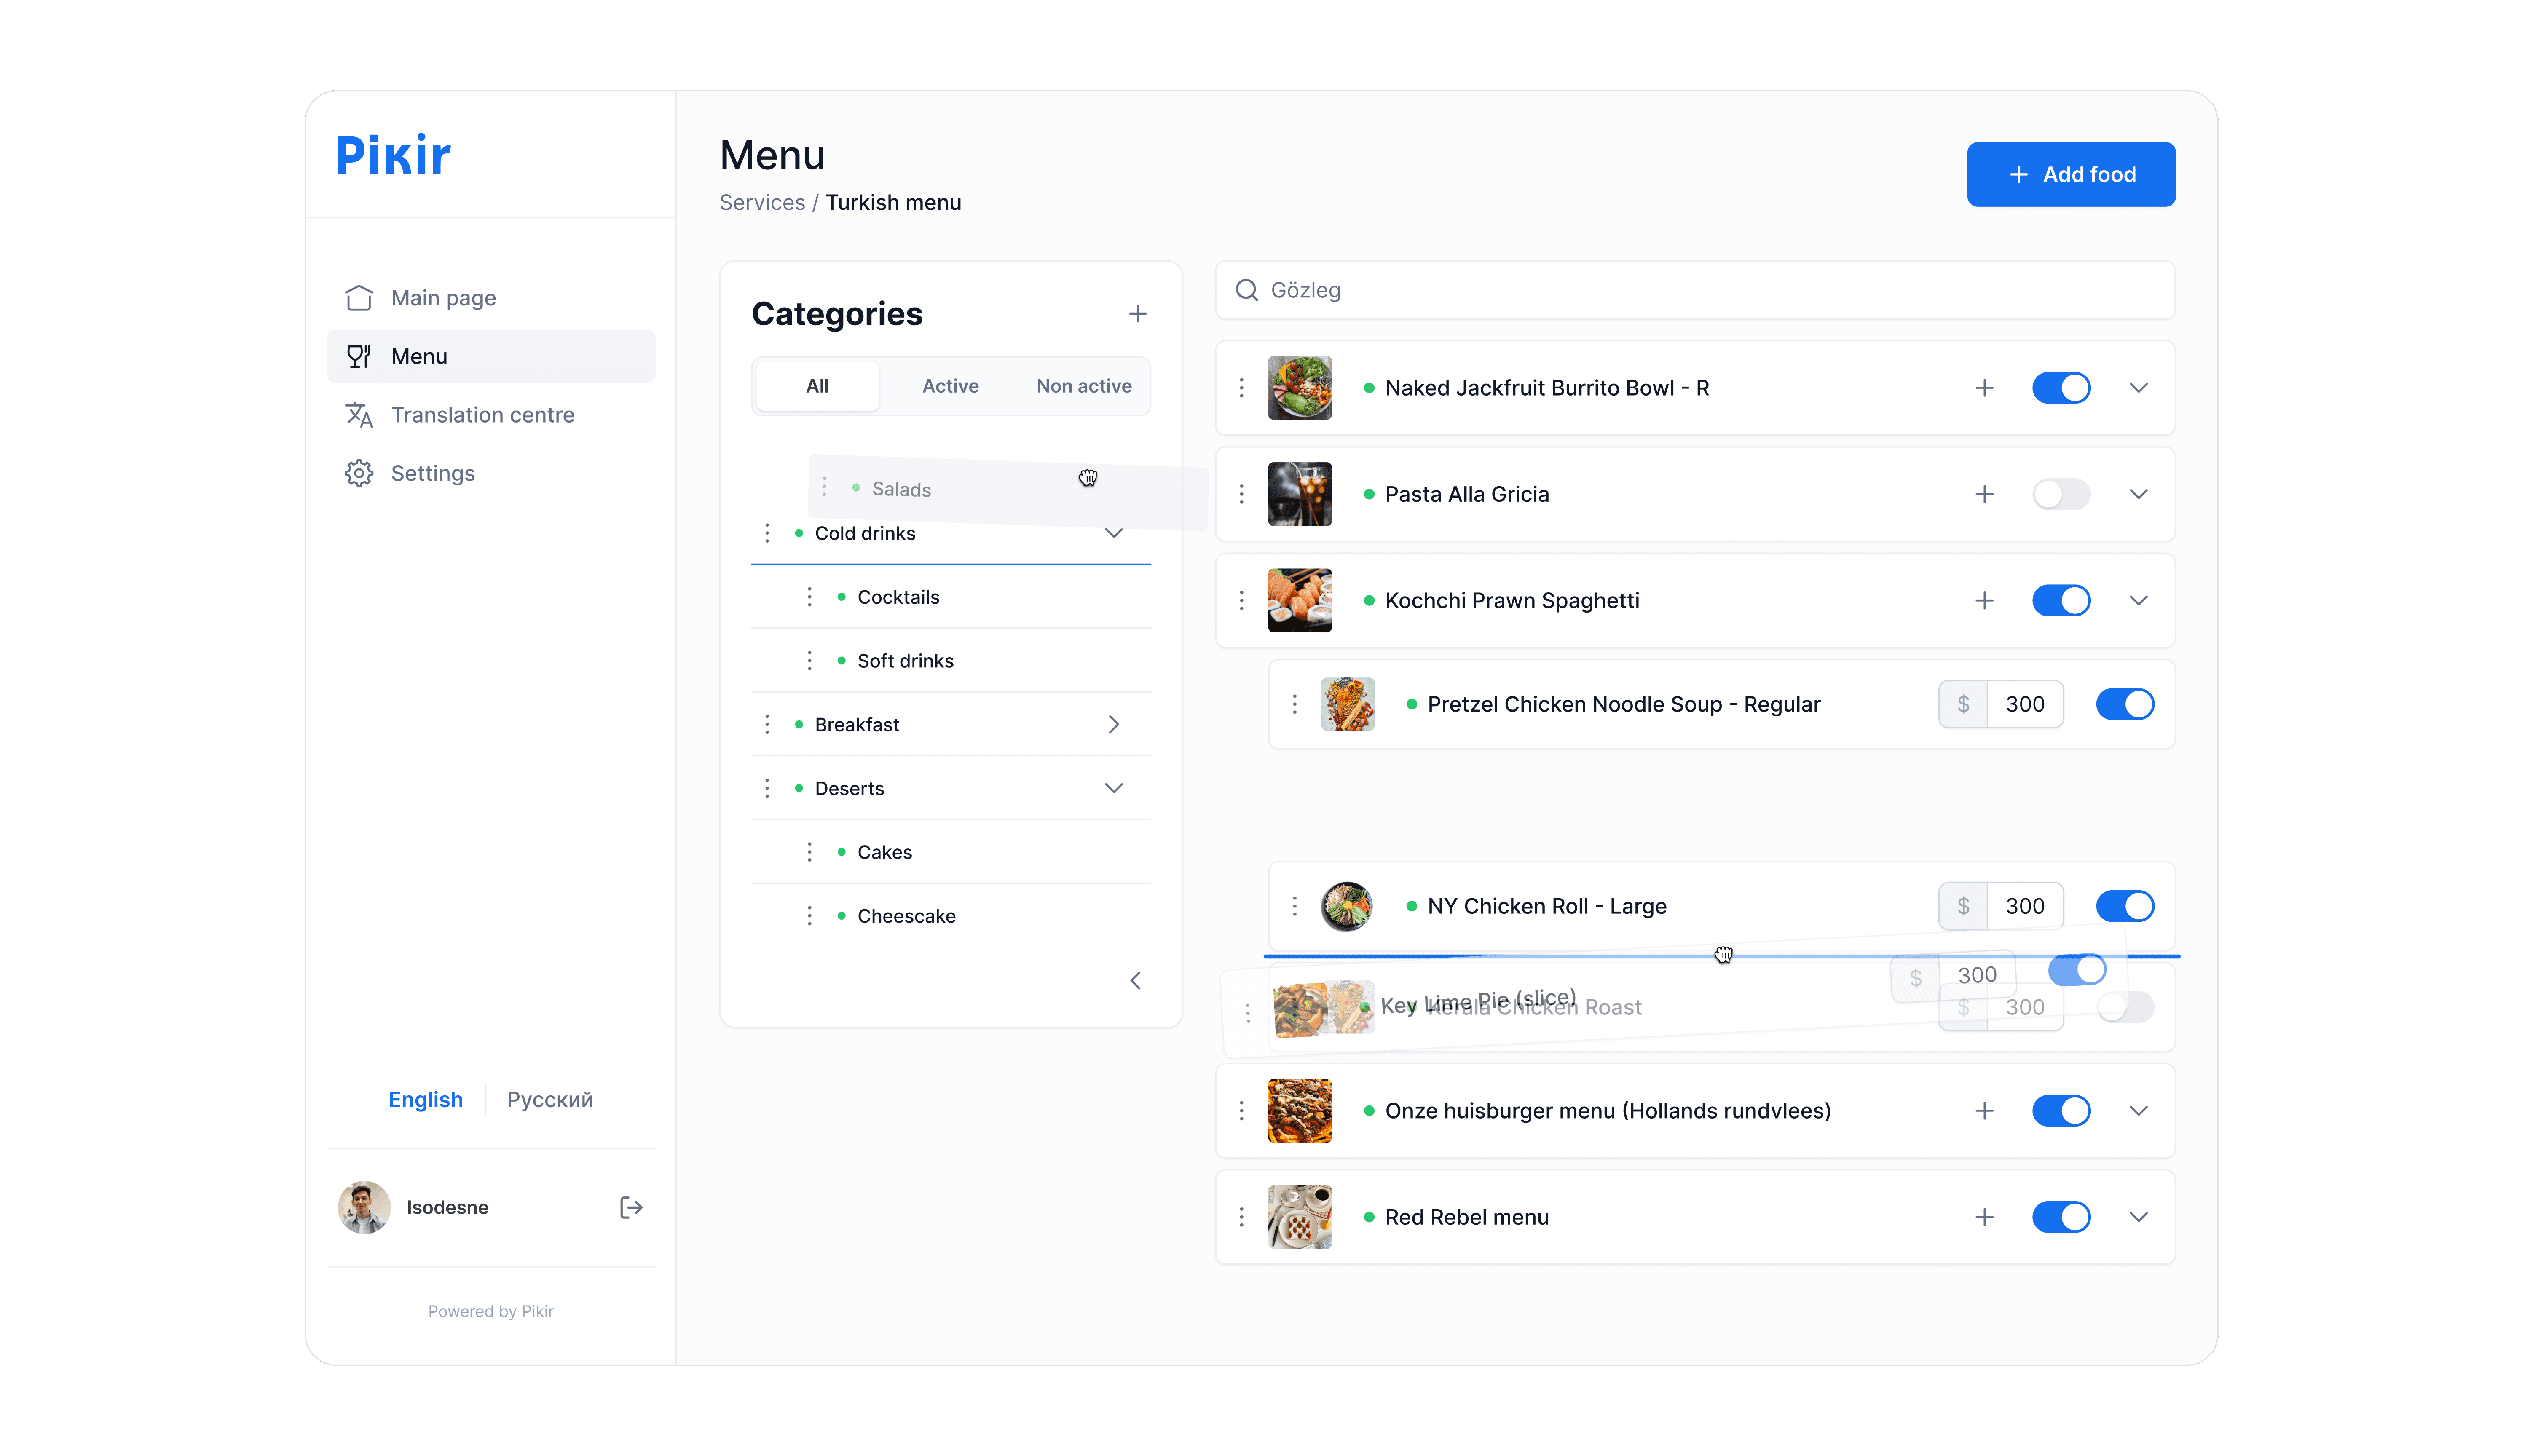Click the logout icon next to Isodesne
The width and height of the screenshot is (2522, 1456).
click(631, 1207)
